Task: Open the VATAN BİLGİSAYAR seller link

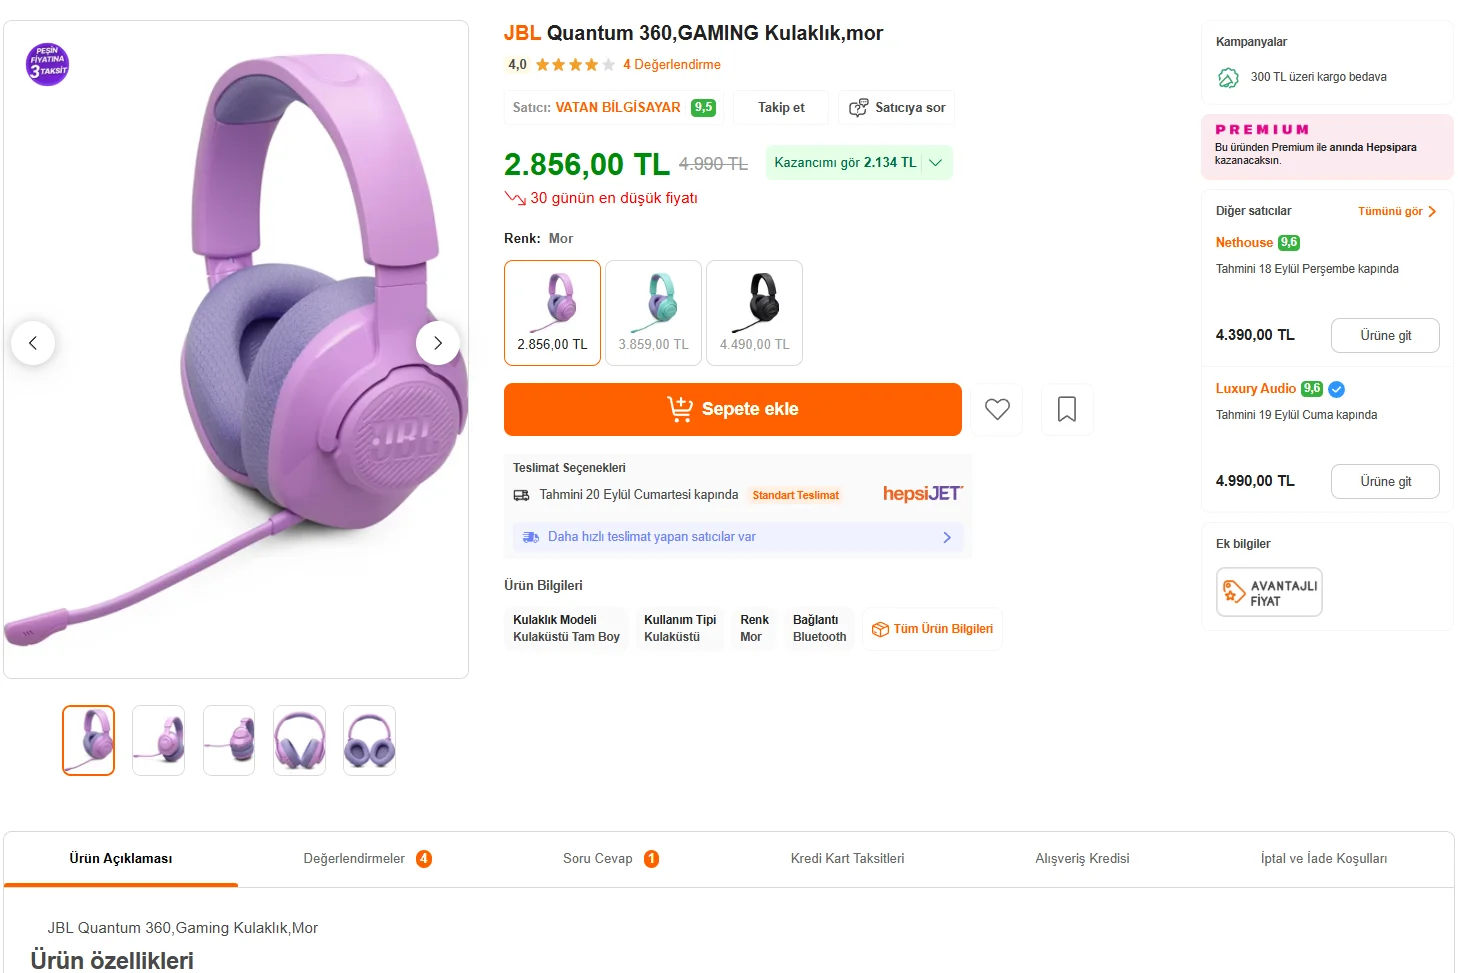Action: click(x=617, y=108)
